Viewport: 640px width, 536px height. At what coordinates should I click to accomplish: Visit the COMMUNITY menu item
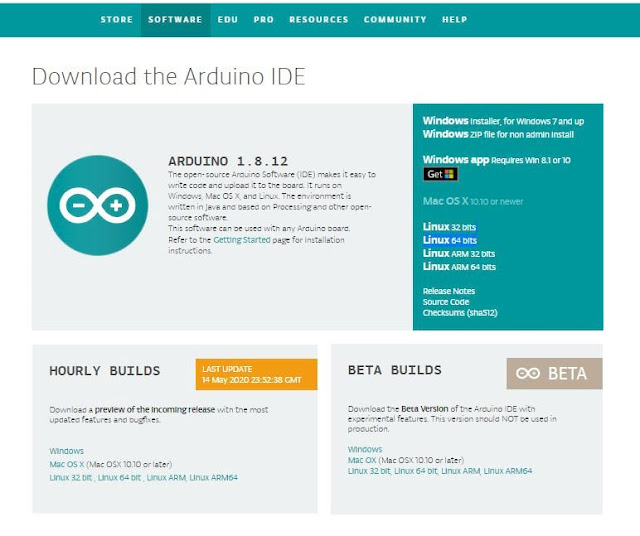[395, 19]
